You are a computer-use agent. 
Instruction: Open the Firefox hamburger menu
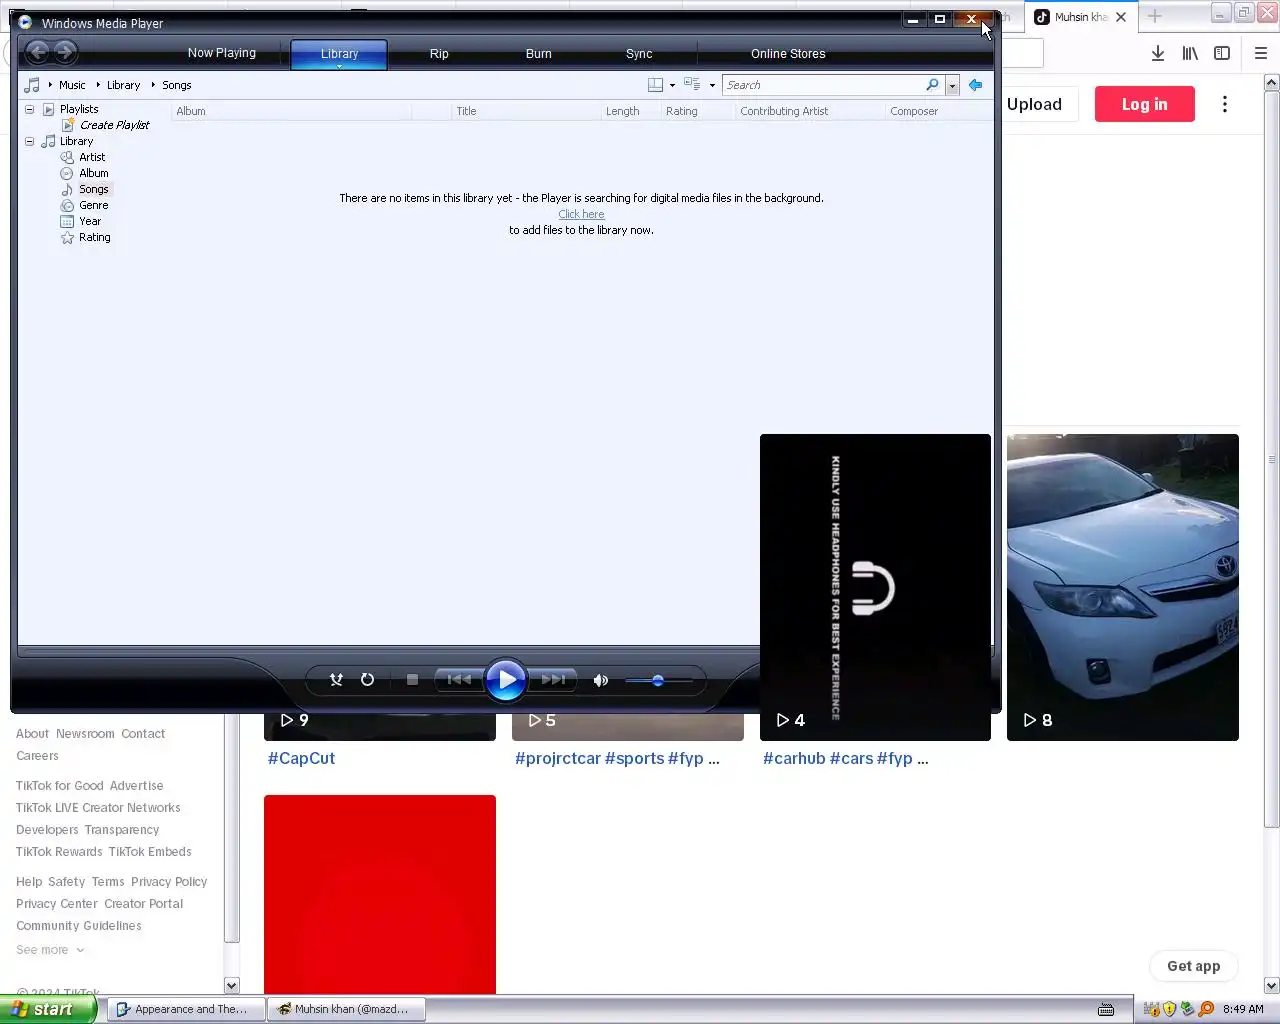[1260, 53]
